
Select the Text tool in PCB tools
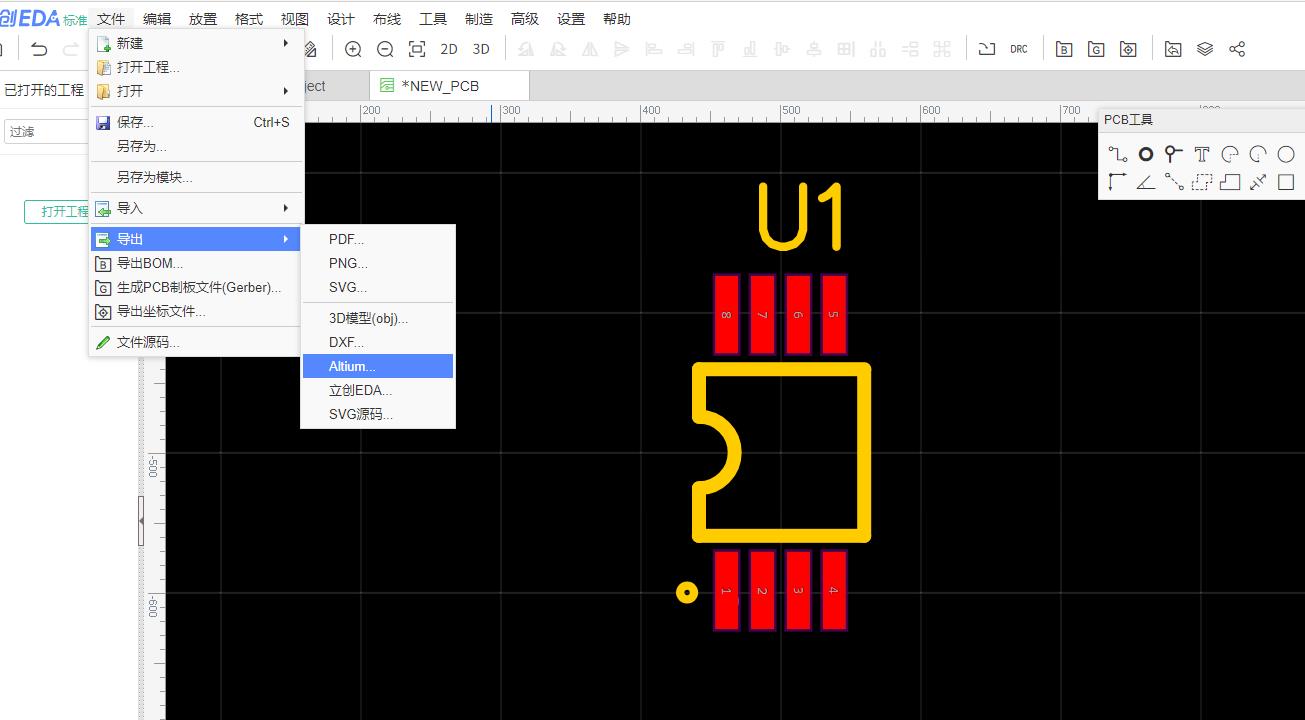pos(1202,154)
